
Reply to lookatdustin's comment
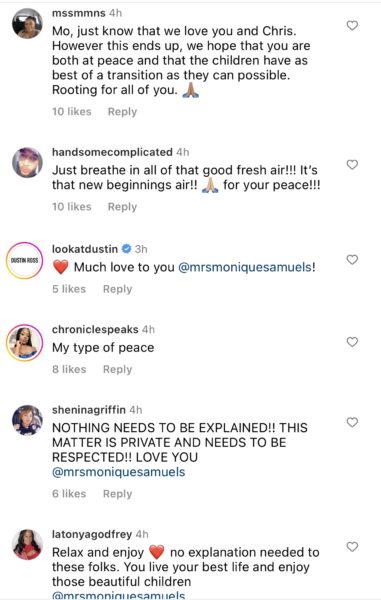tap(117, 289)
